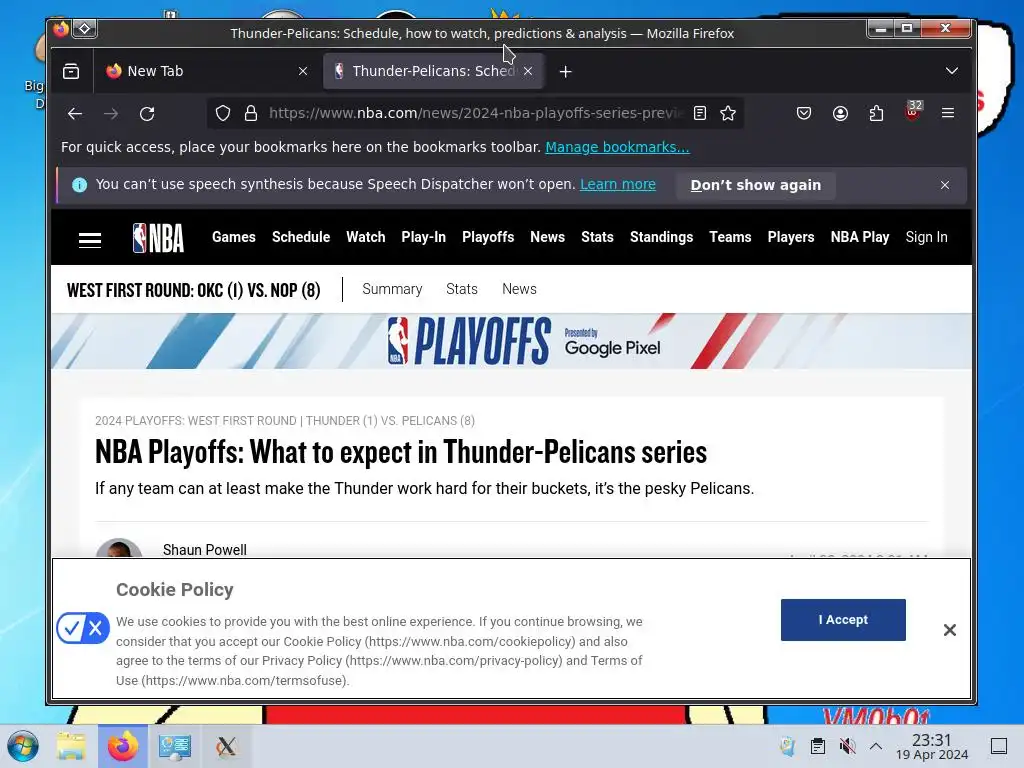The image size is (1024, 768).
Task: Click Firefox icon in taskbar
Action: [123, 746]
